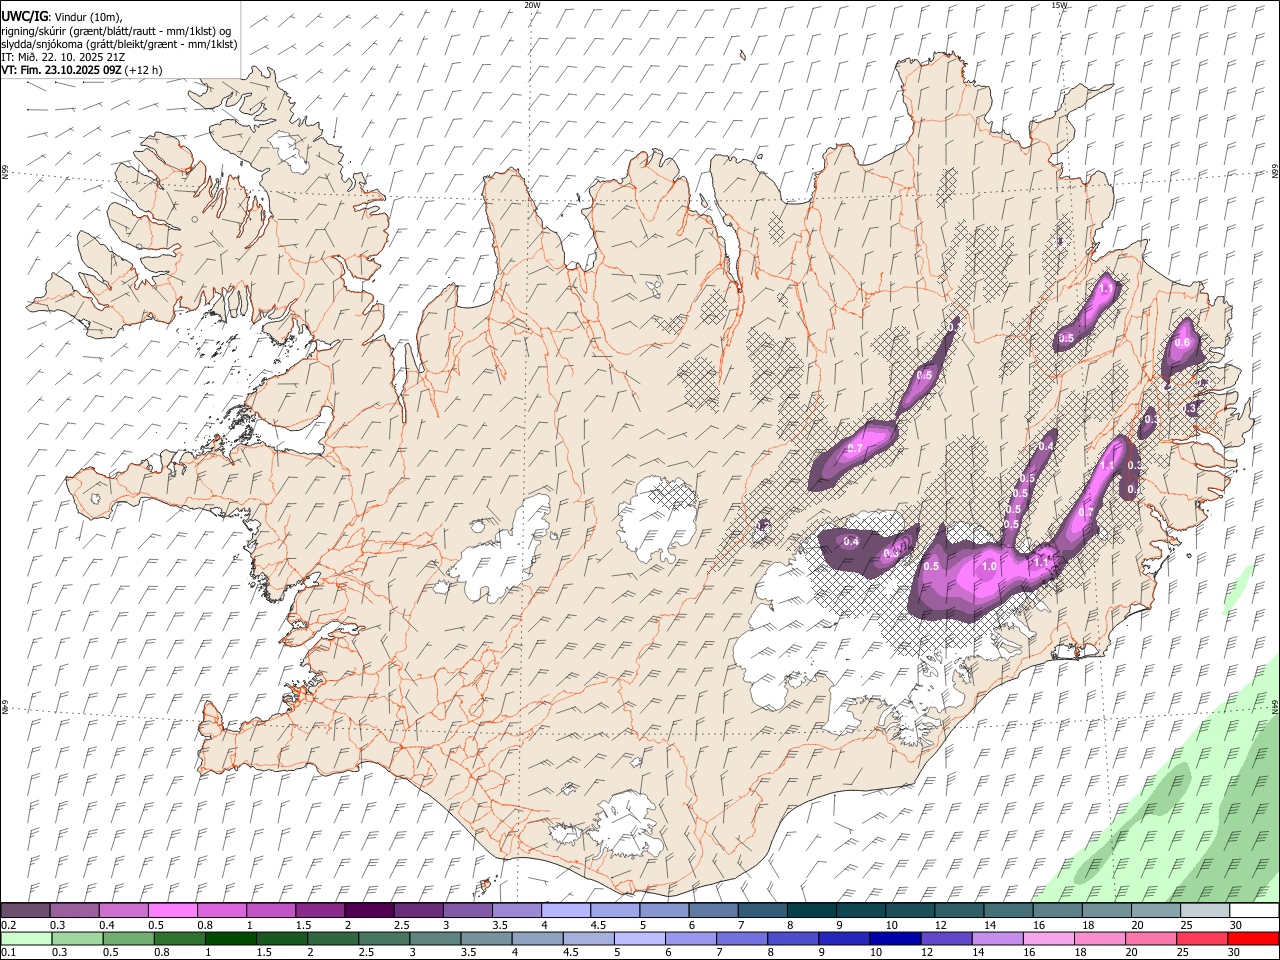Click the pink swatch above lower-row 18
The width and height of the screenshot is (1280, 960).
point(1099,939)
